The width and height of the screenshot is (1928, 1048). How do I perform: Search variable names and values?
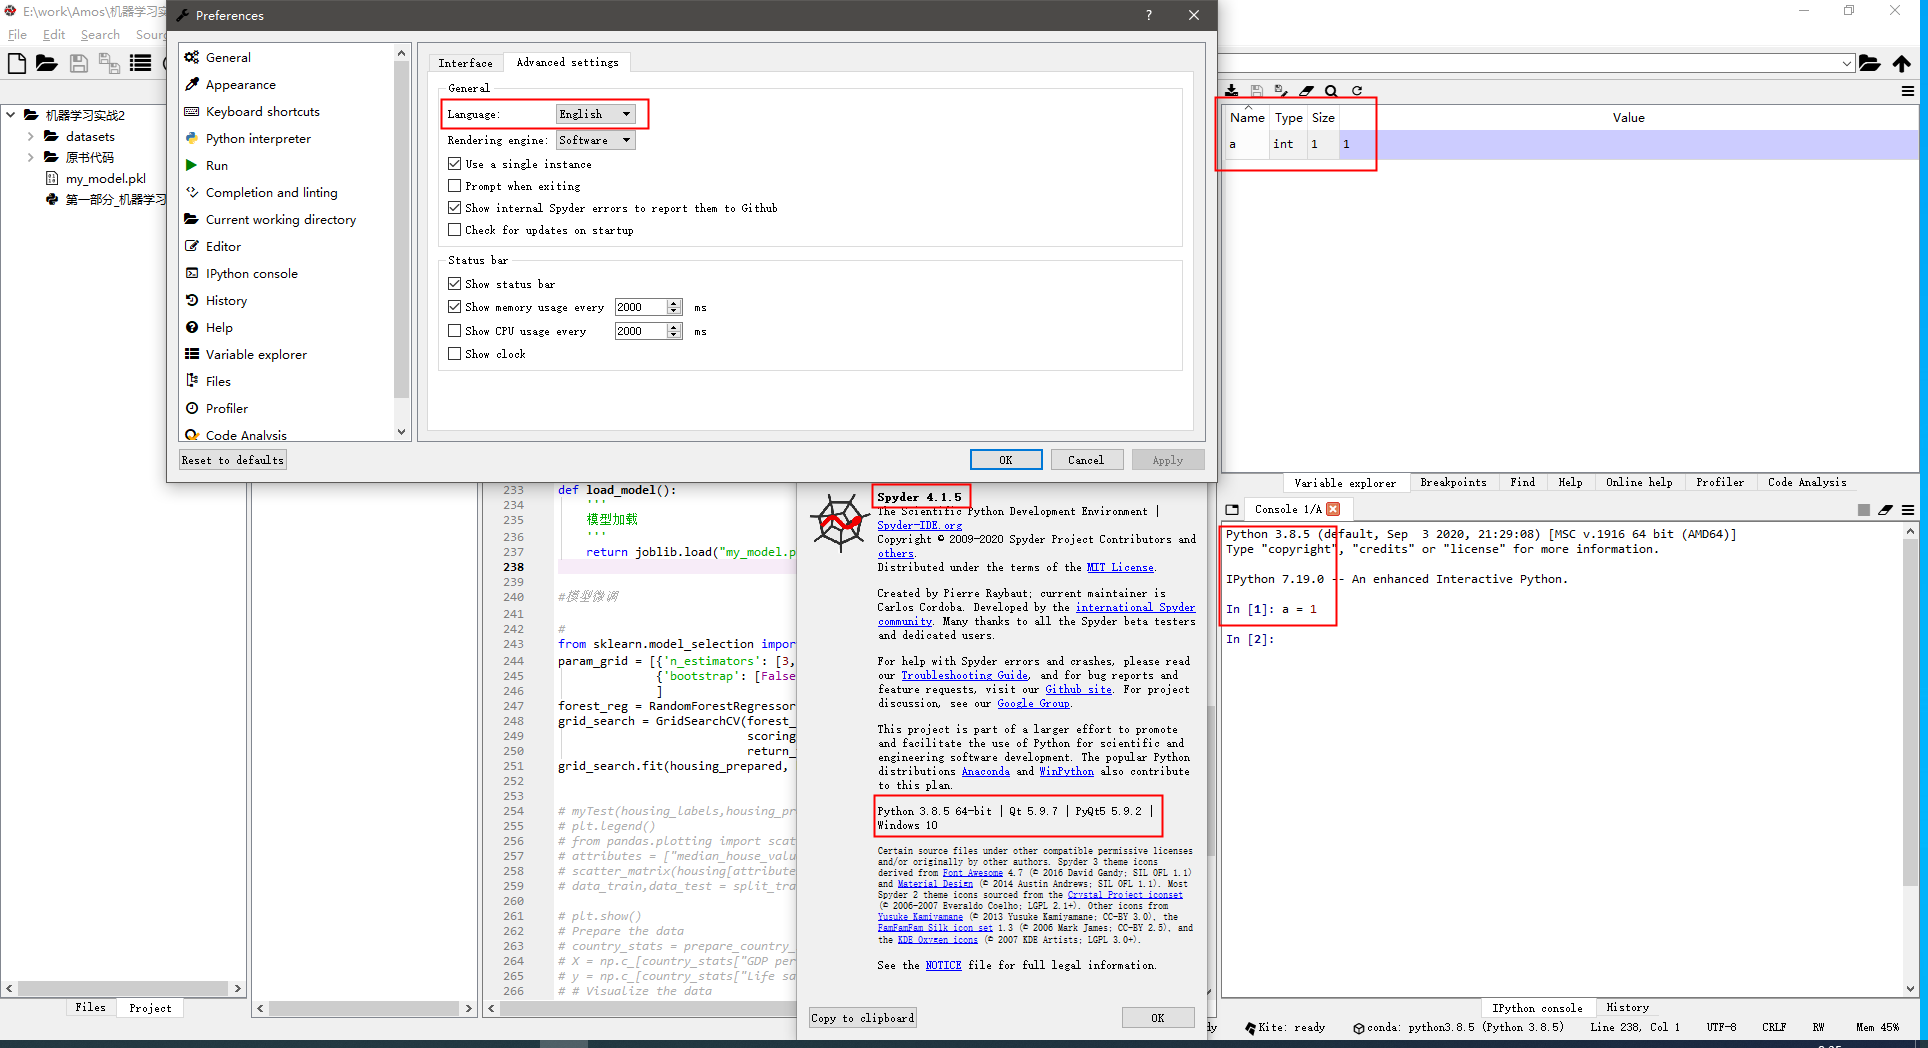pyautogui.click(x=1331, y=90)
